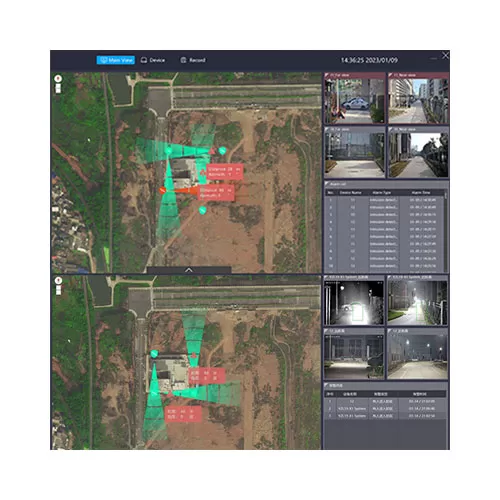
Task: Click the red target marker beside the Distance 28 popup
Action: tap(203, 173)
